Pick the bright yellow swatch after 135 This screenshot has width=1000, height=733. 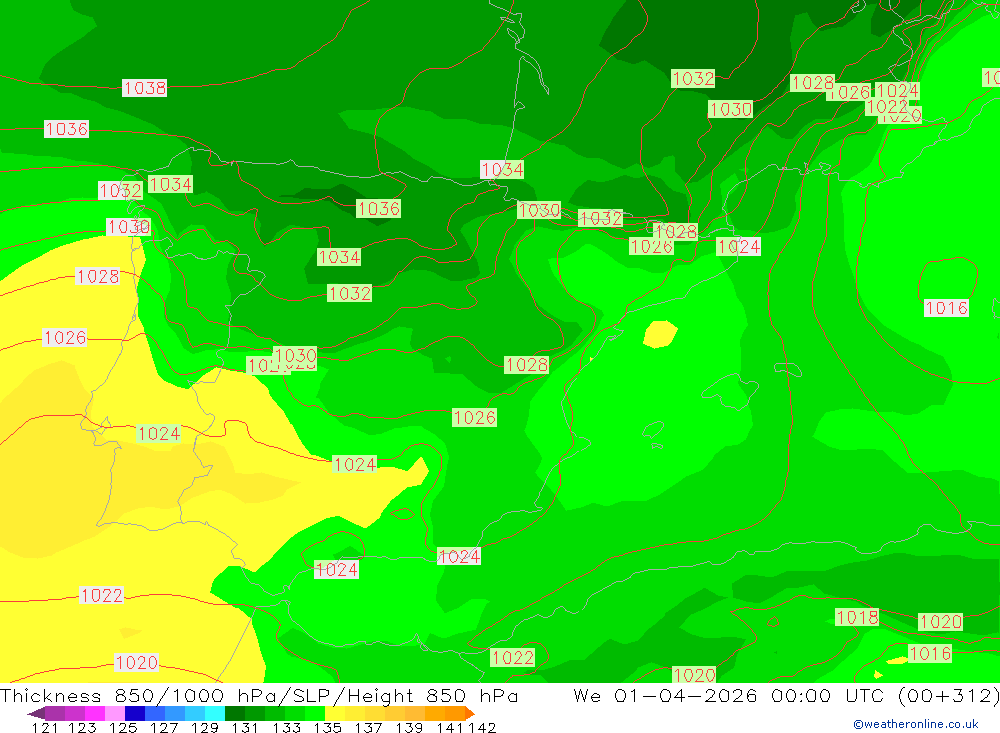click(x=335, y=713)
